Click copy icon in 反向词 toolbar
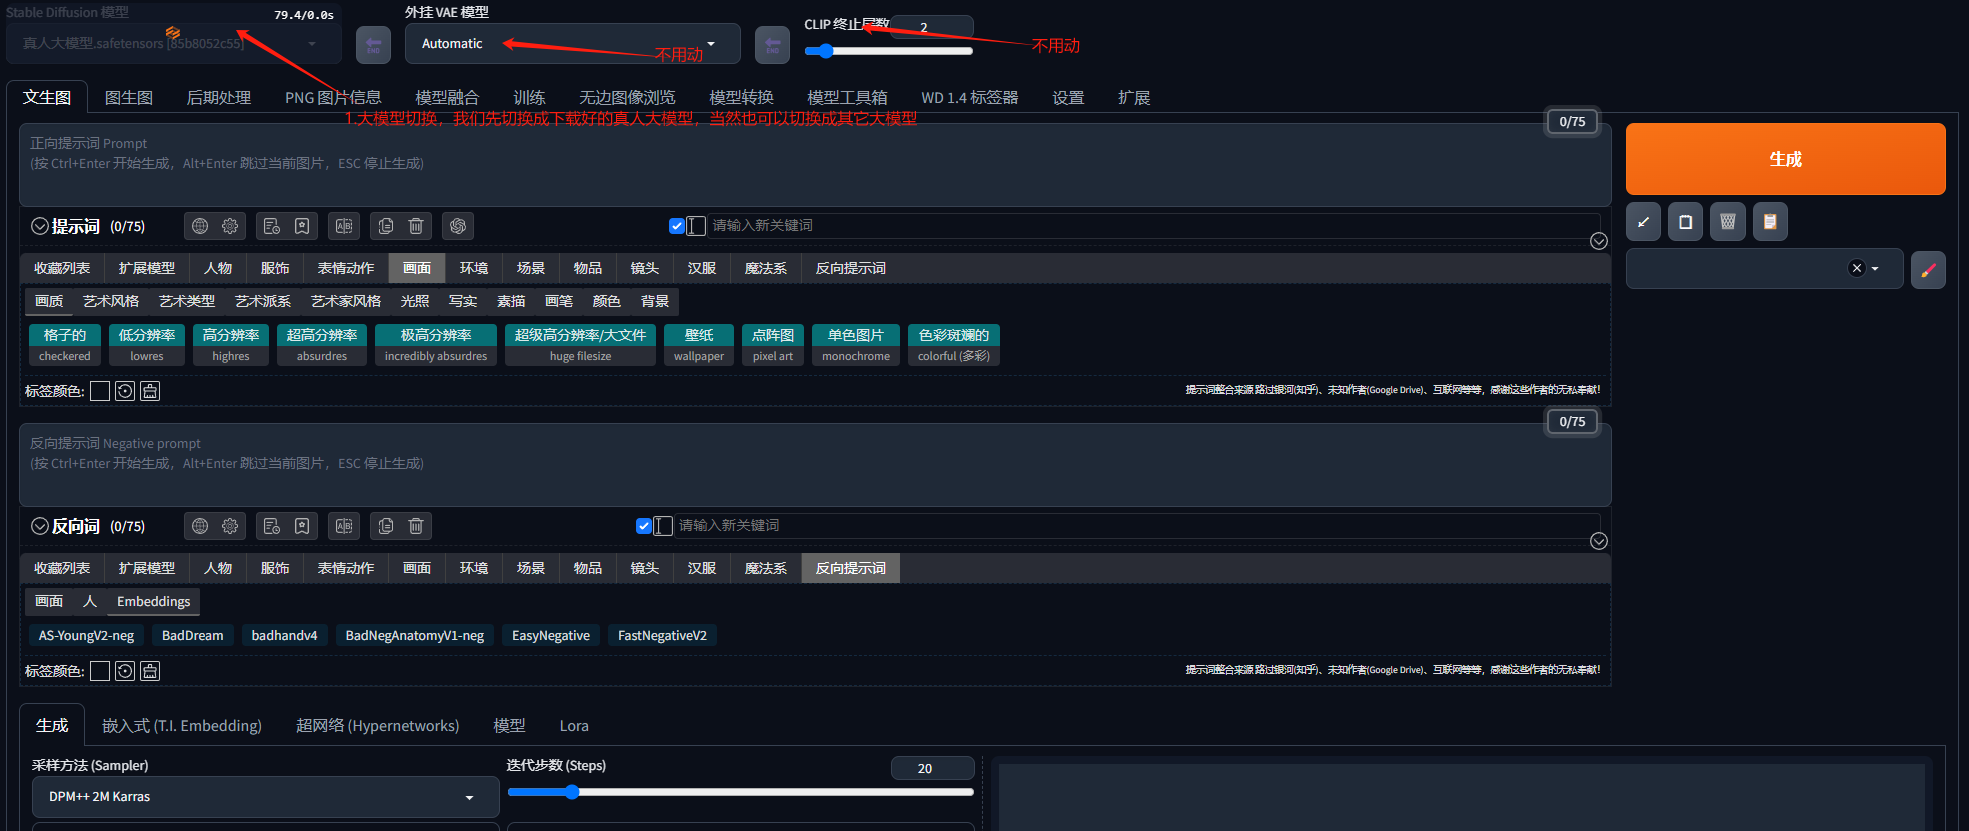 tap(386, 526)
